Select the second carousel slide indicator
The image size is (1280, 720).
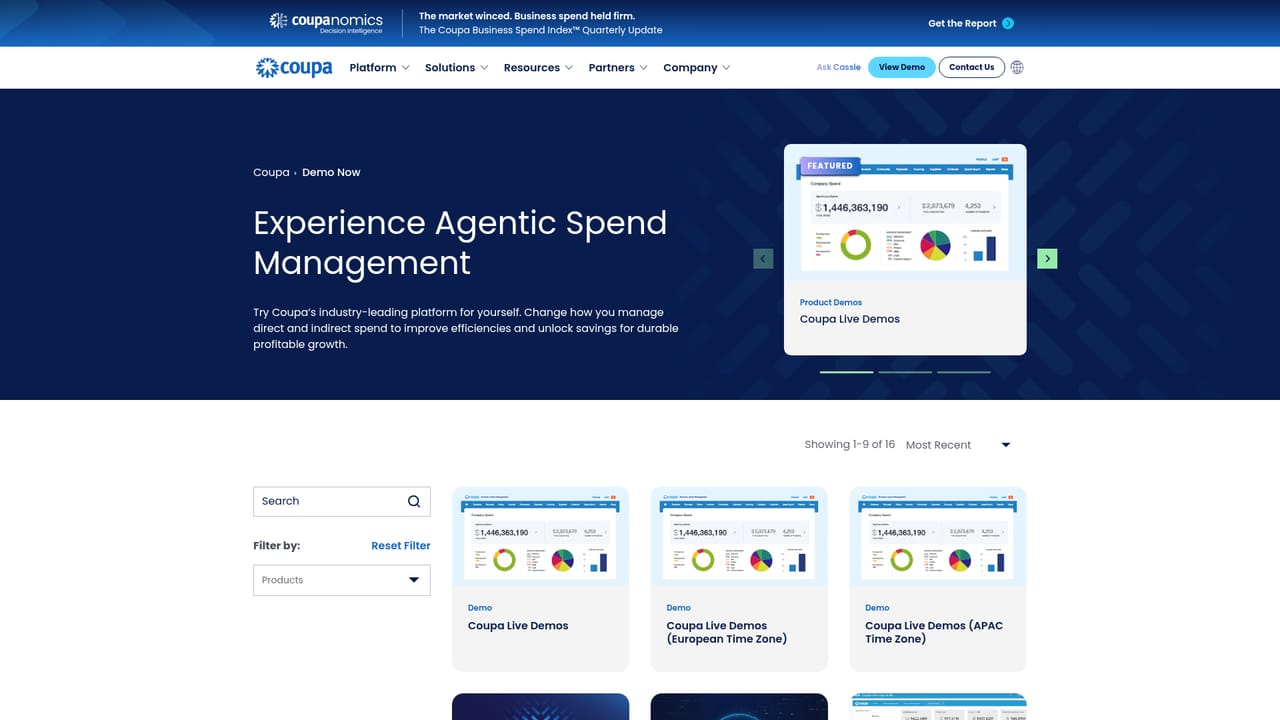905,372
